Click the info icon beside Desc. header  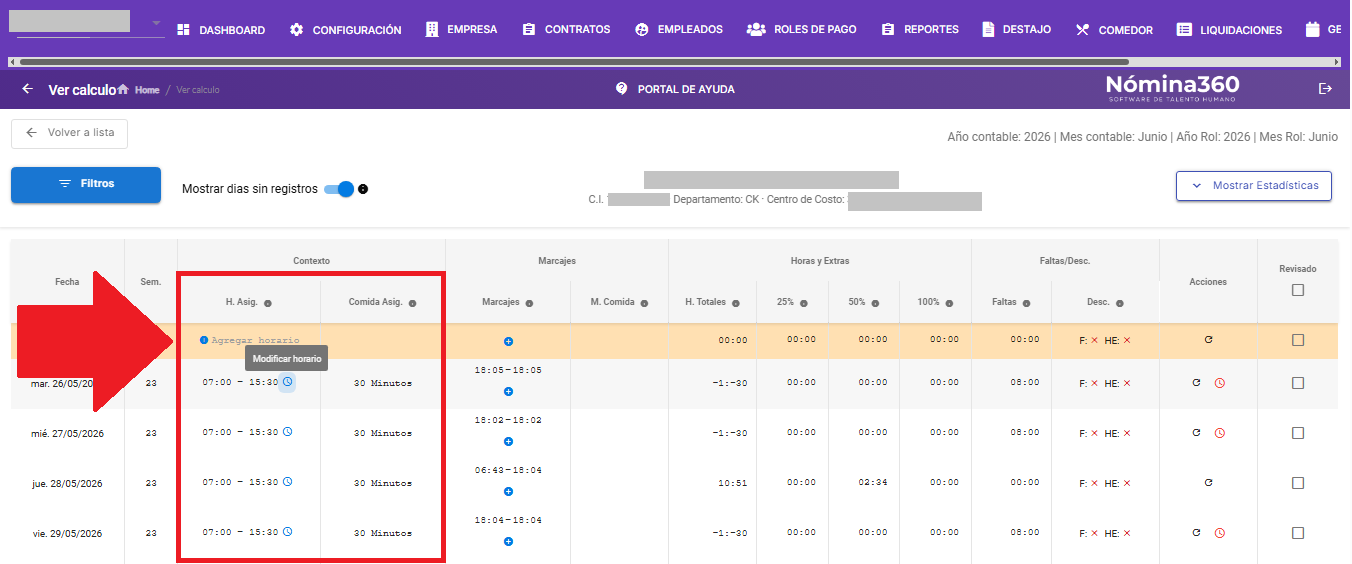pyautogui.click(x=1120, y=303)
